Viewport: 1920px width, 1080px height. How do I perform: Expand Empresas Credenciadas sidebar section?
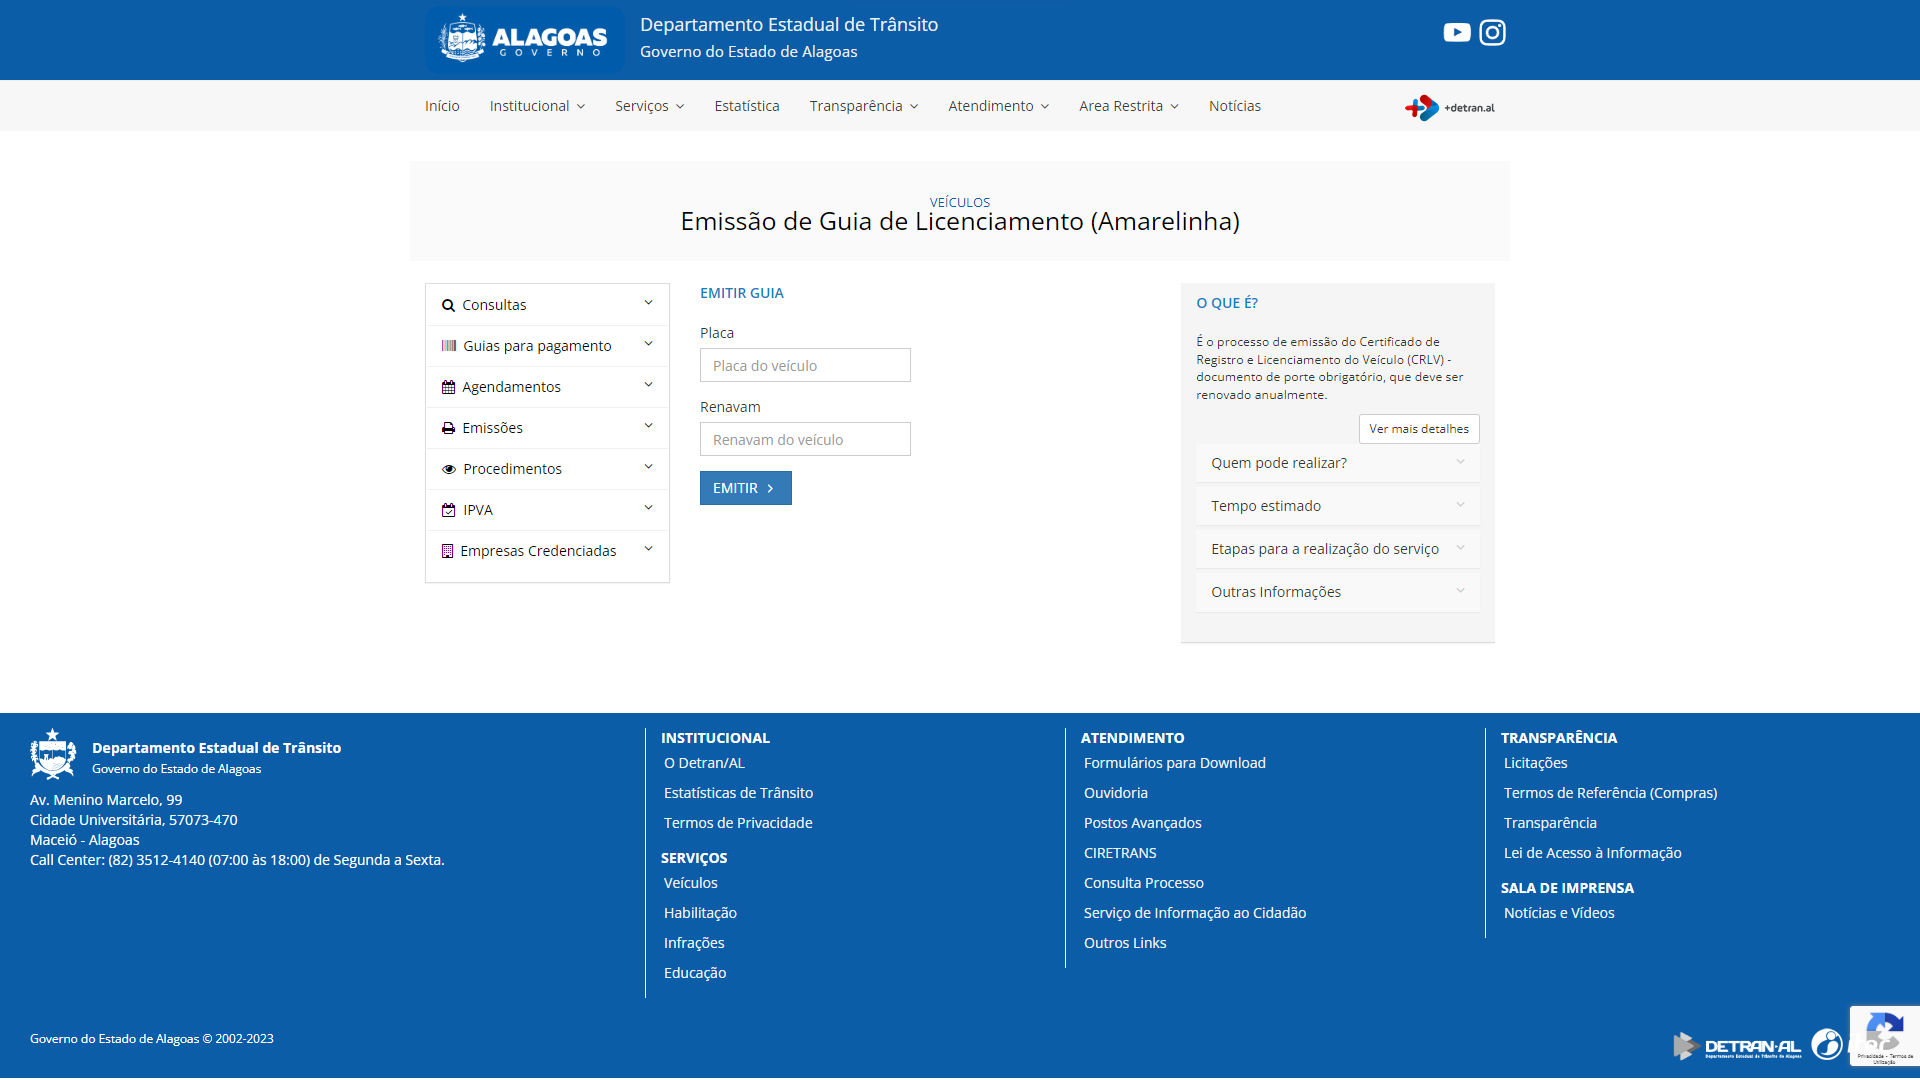[x=547, y=551]
